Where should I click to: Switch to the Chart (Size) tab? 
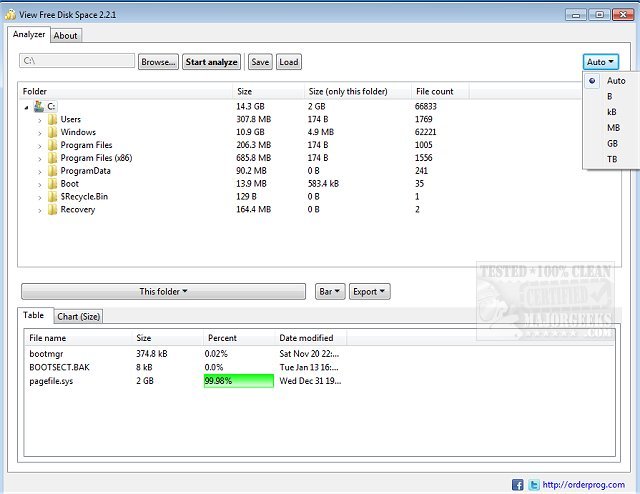[x=78, y=316]
